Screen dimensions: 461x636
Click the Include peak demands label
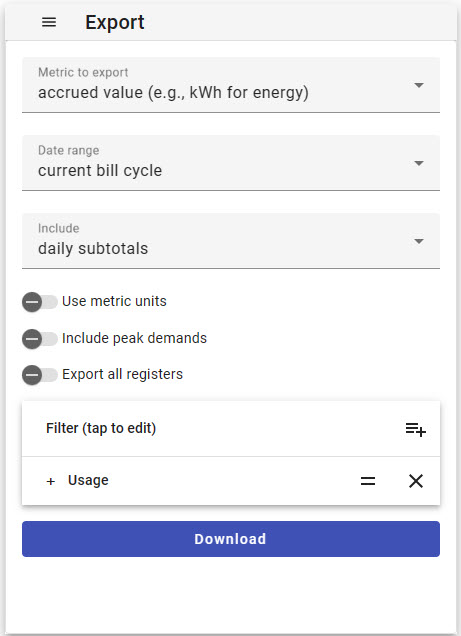tap(134, 338)
